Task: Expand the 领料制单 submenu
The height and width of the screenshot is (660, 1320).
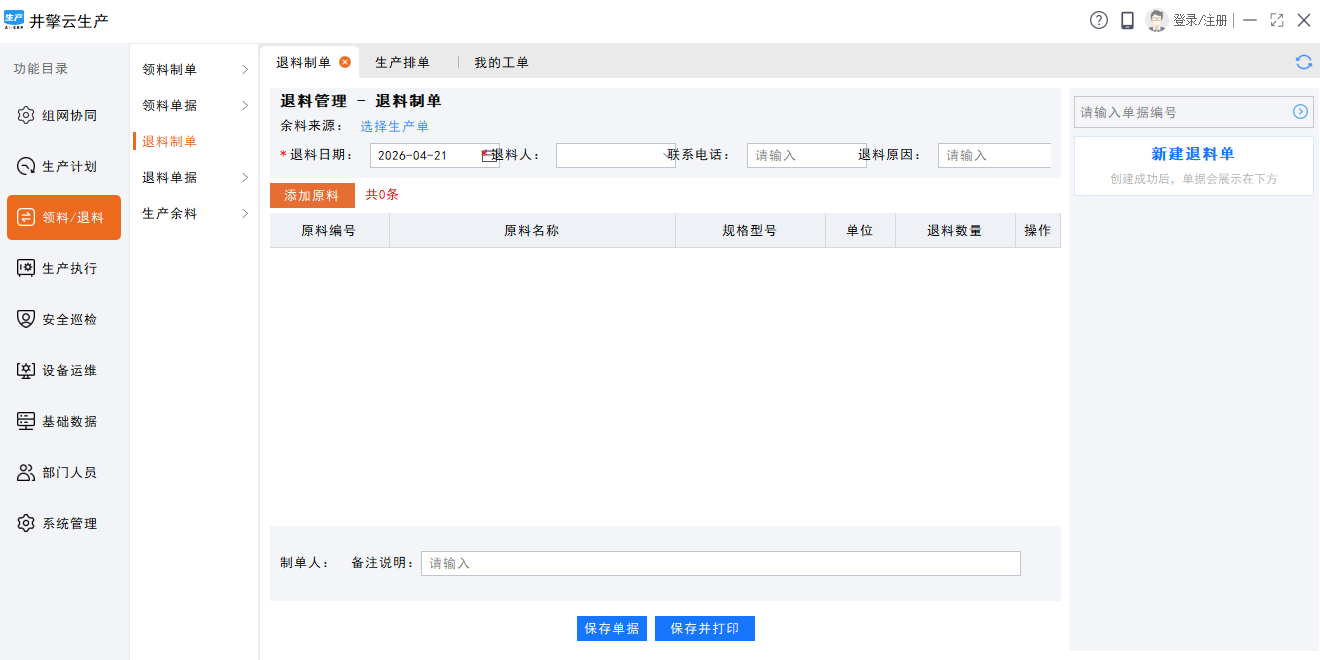Action: click(x=194, y=69)
